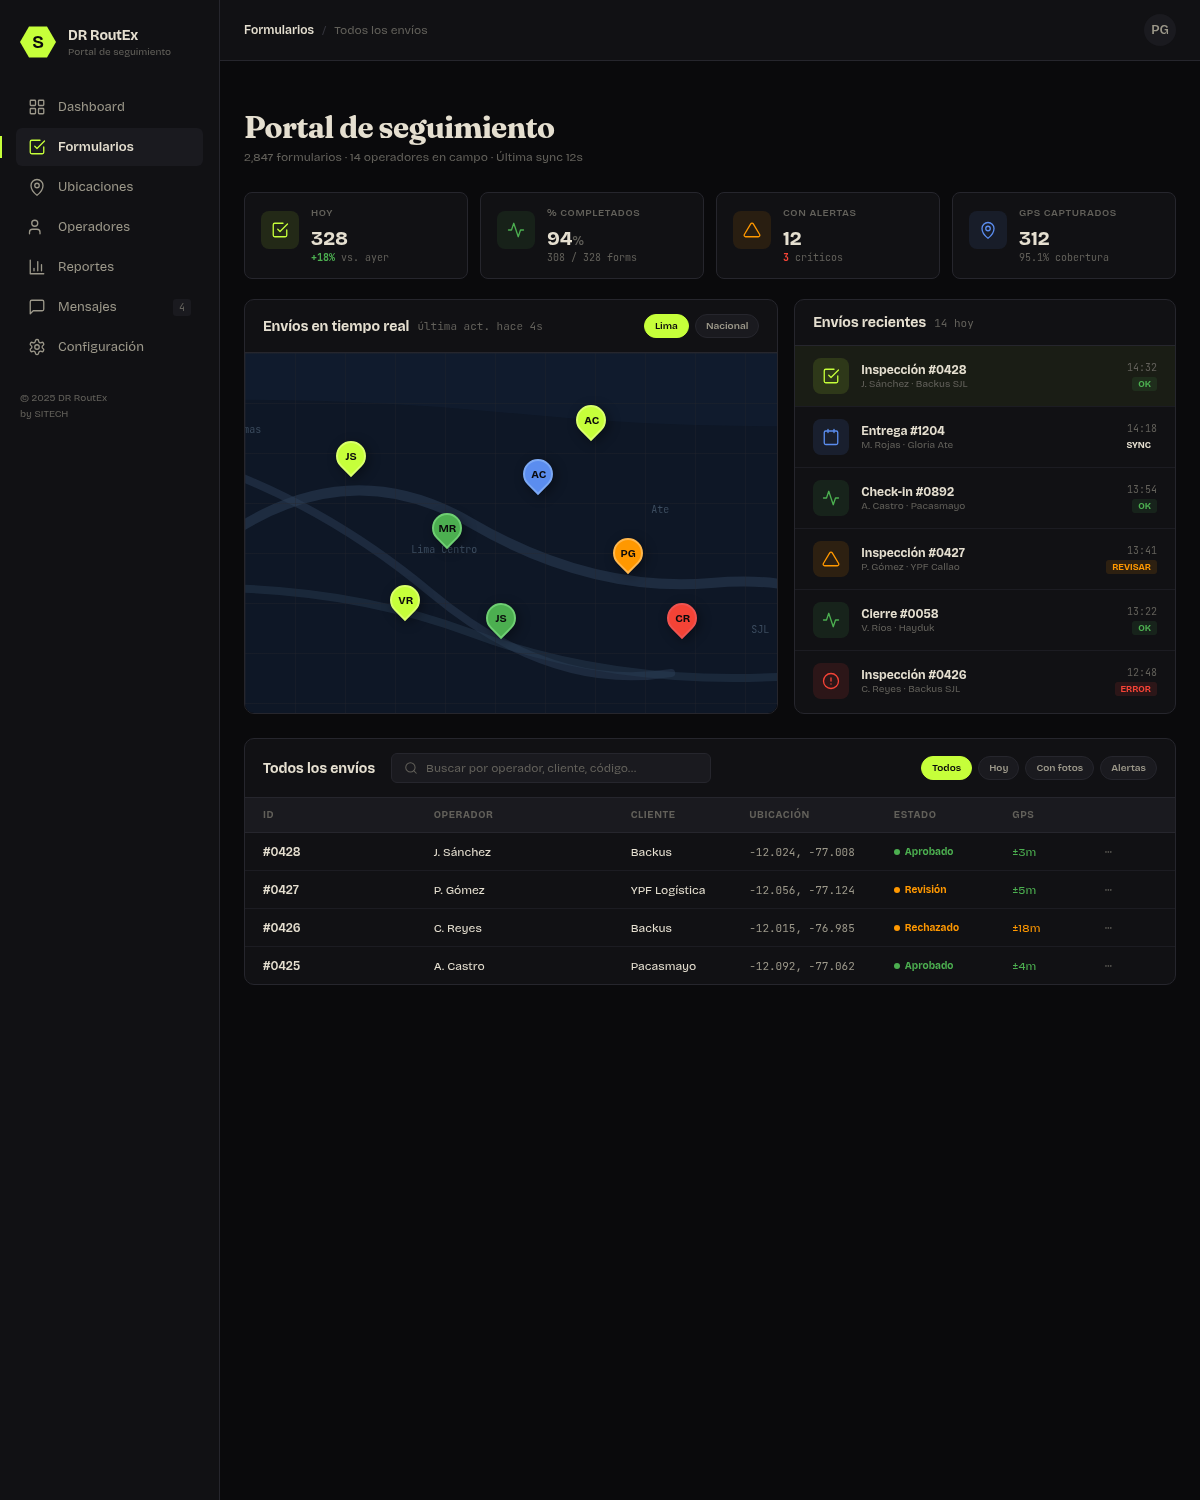The height and width of the screenshot is (1500, 1200).
Task: Click the PG user avatar
Action: tap(1160, 30)
